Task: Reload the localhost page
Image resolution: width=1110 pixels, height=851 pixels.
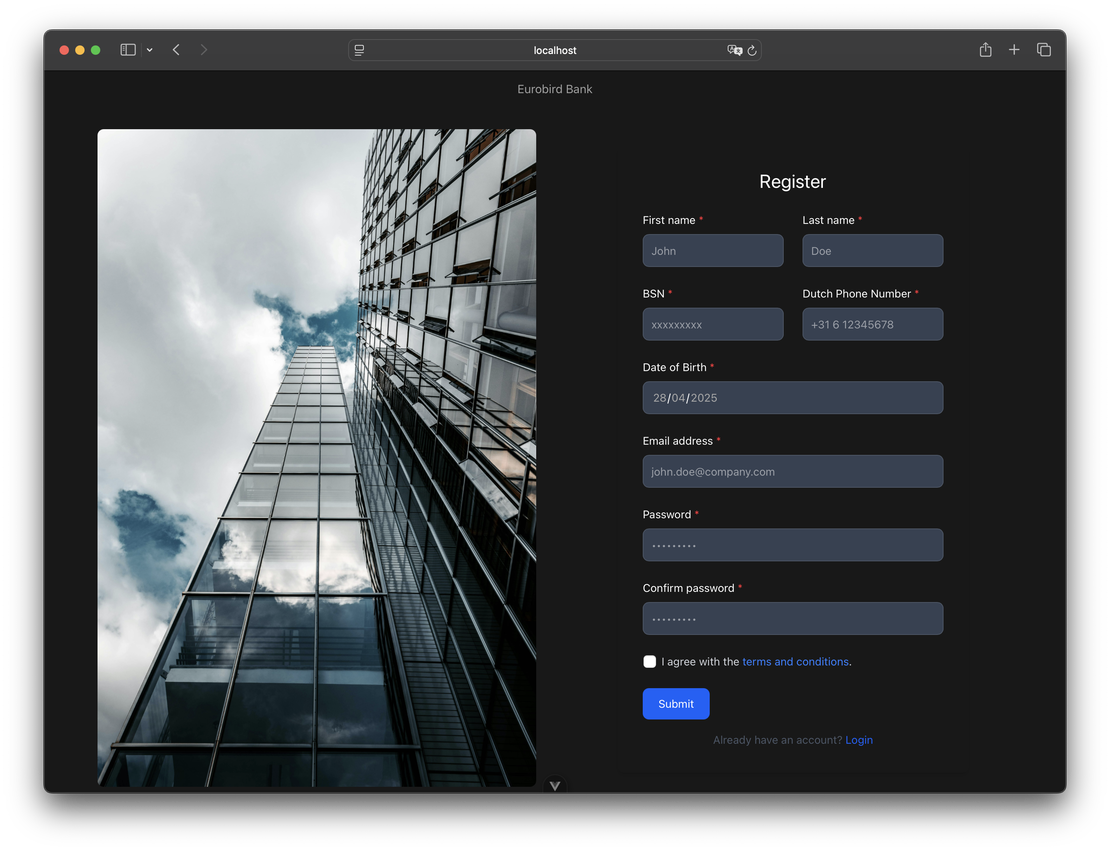Action: 753,50
